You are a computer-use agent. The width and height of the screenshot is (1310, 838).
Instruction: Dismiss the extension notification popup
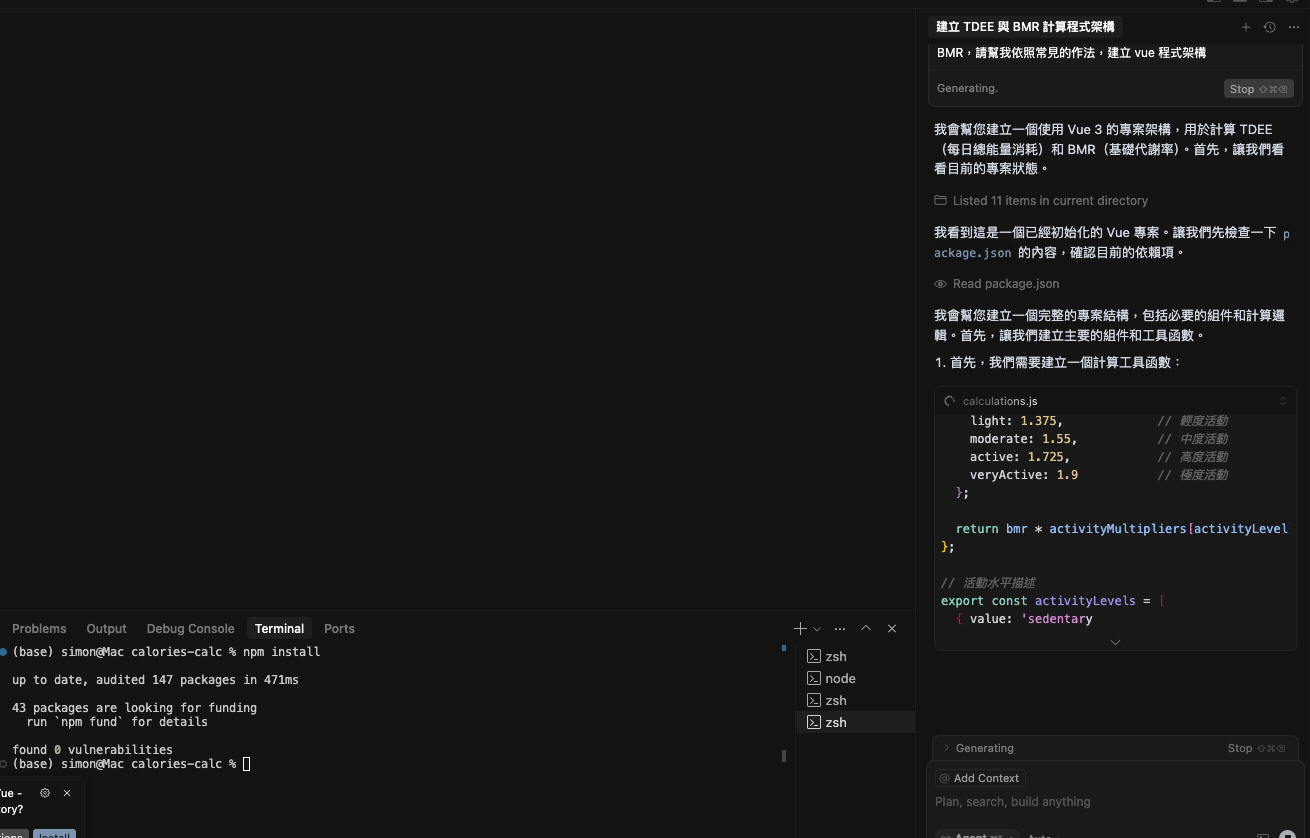coord(67,793)
